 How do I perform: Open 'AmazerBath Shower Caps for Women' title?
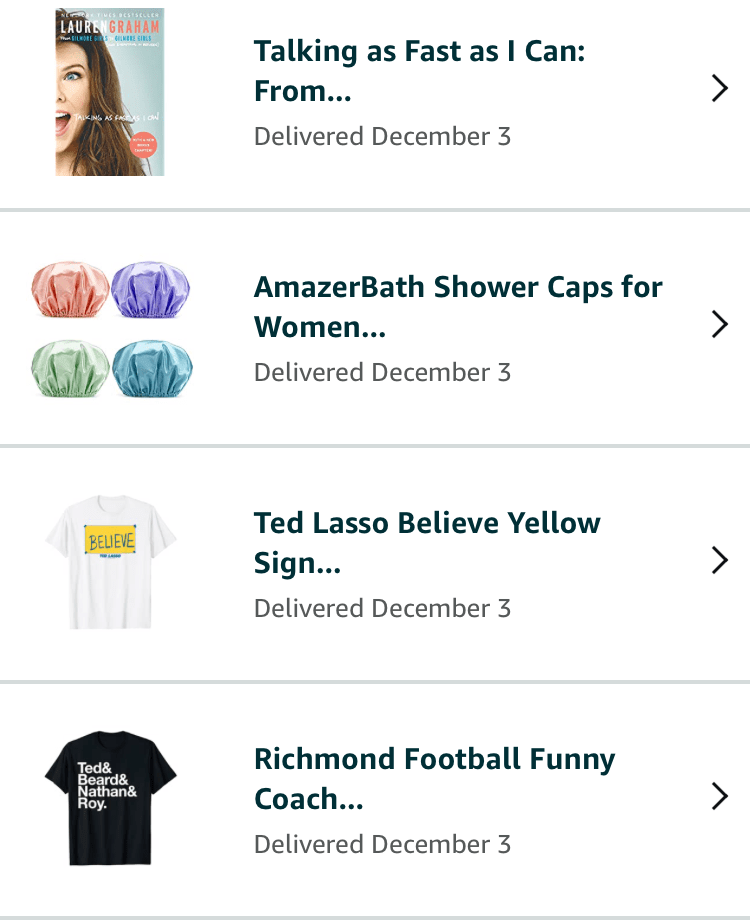pyautogui.click(x=457, y=306)
